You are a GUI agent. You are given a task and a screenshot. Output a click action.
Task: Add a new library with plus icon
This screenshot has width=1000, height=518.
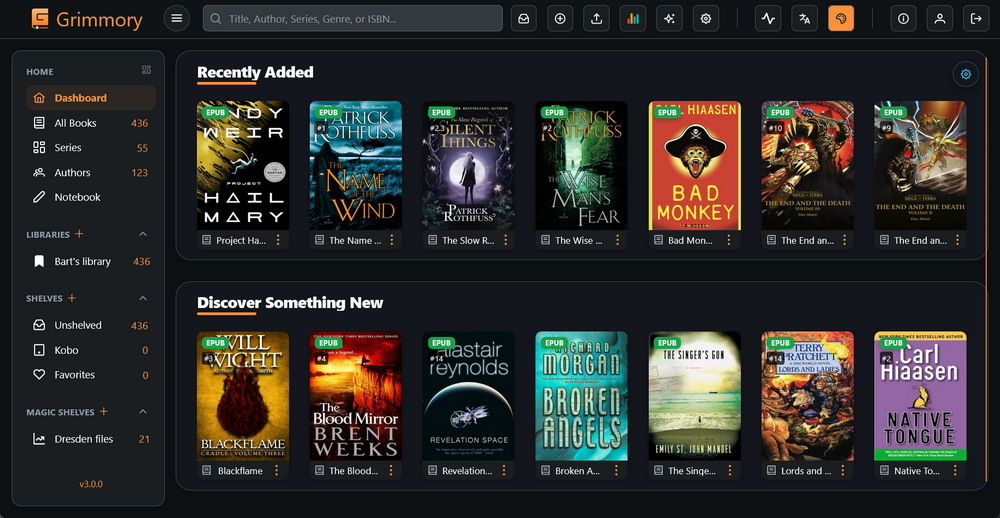[x=79, y=233]
